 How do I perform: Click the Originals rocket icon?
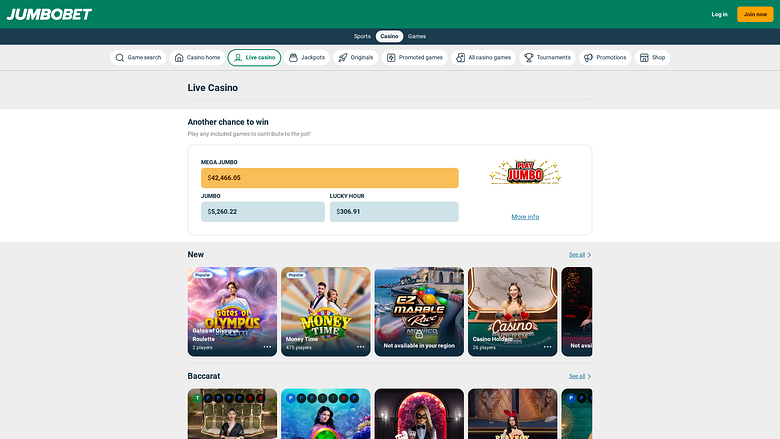[343, 58]
